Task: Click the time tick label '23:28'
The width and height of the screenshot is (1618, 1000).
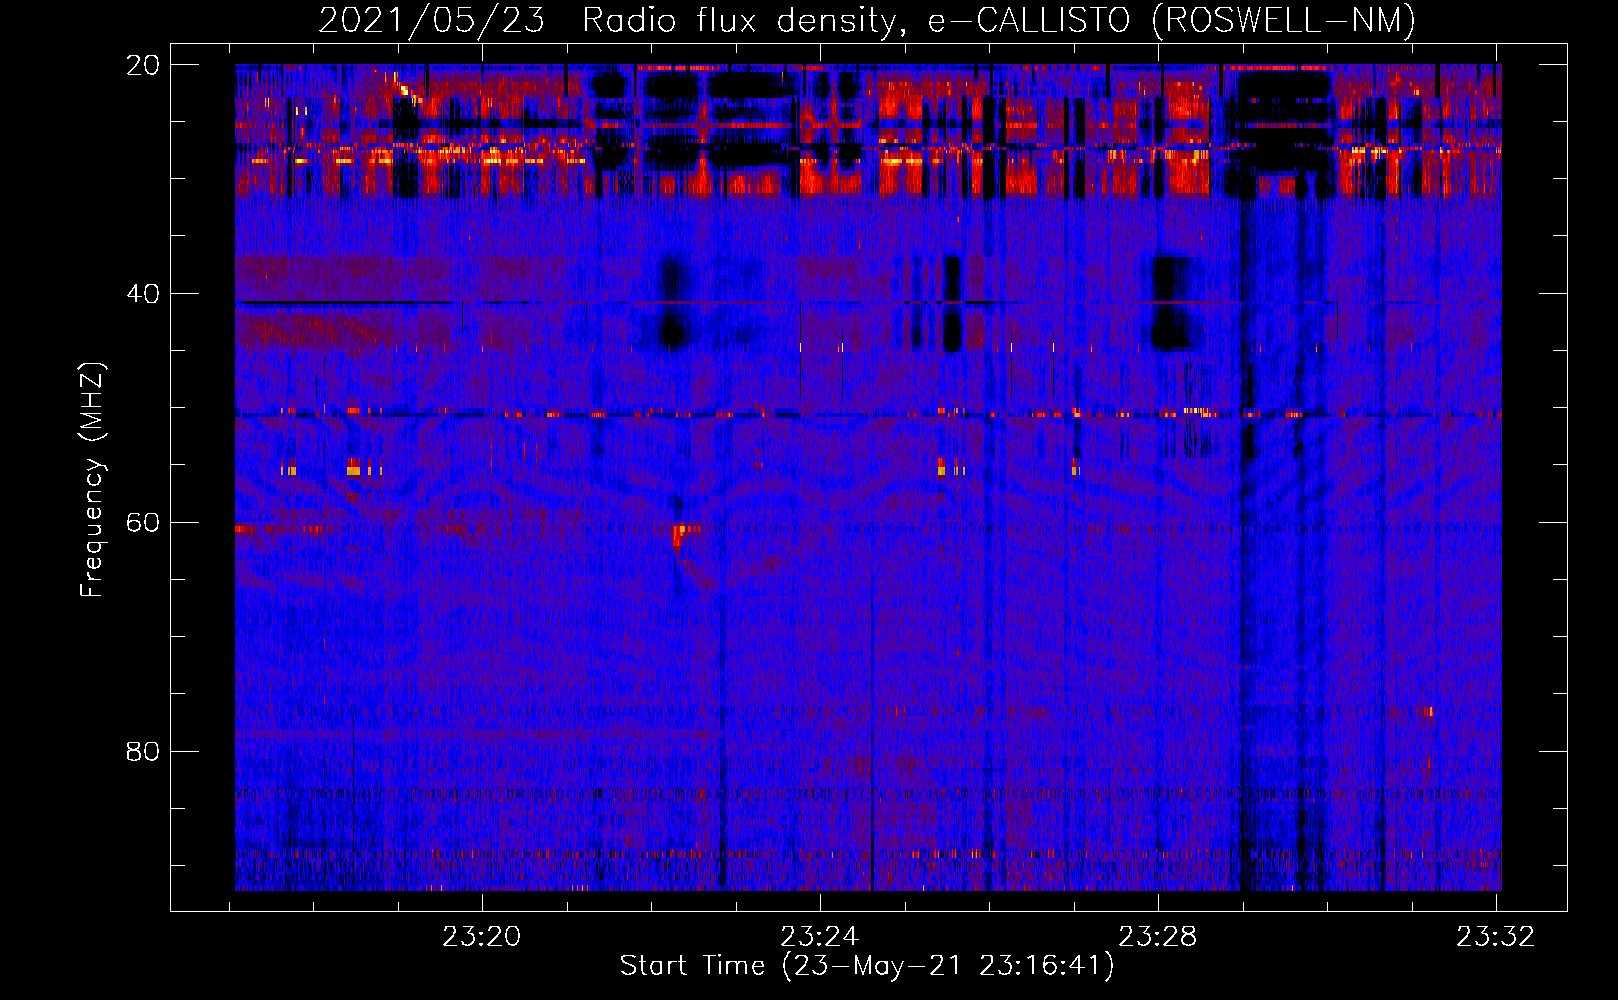Action: [1158, 937]
